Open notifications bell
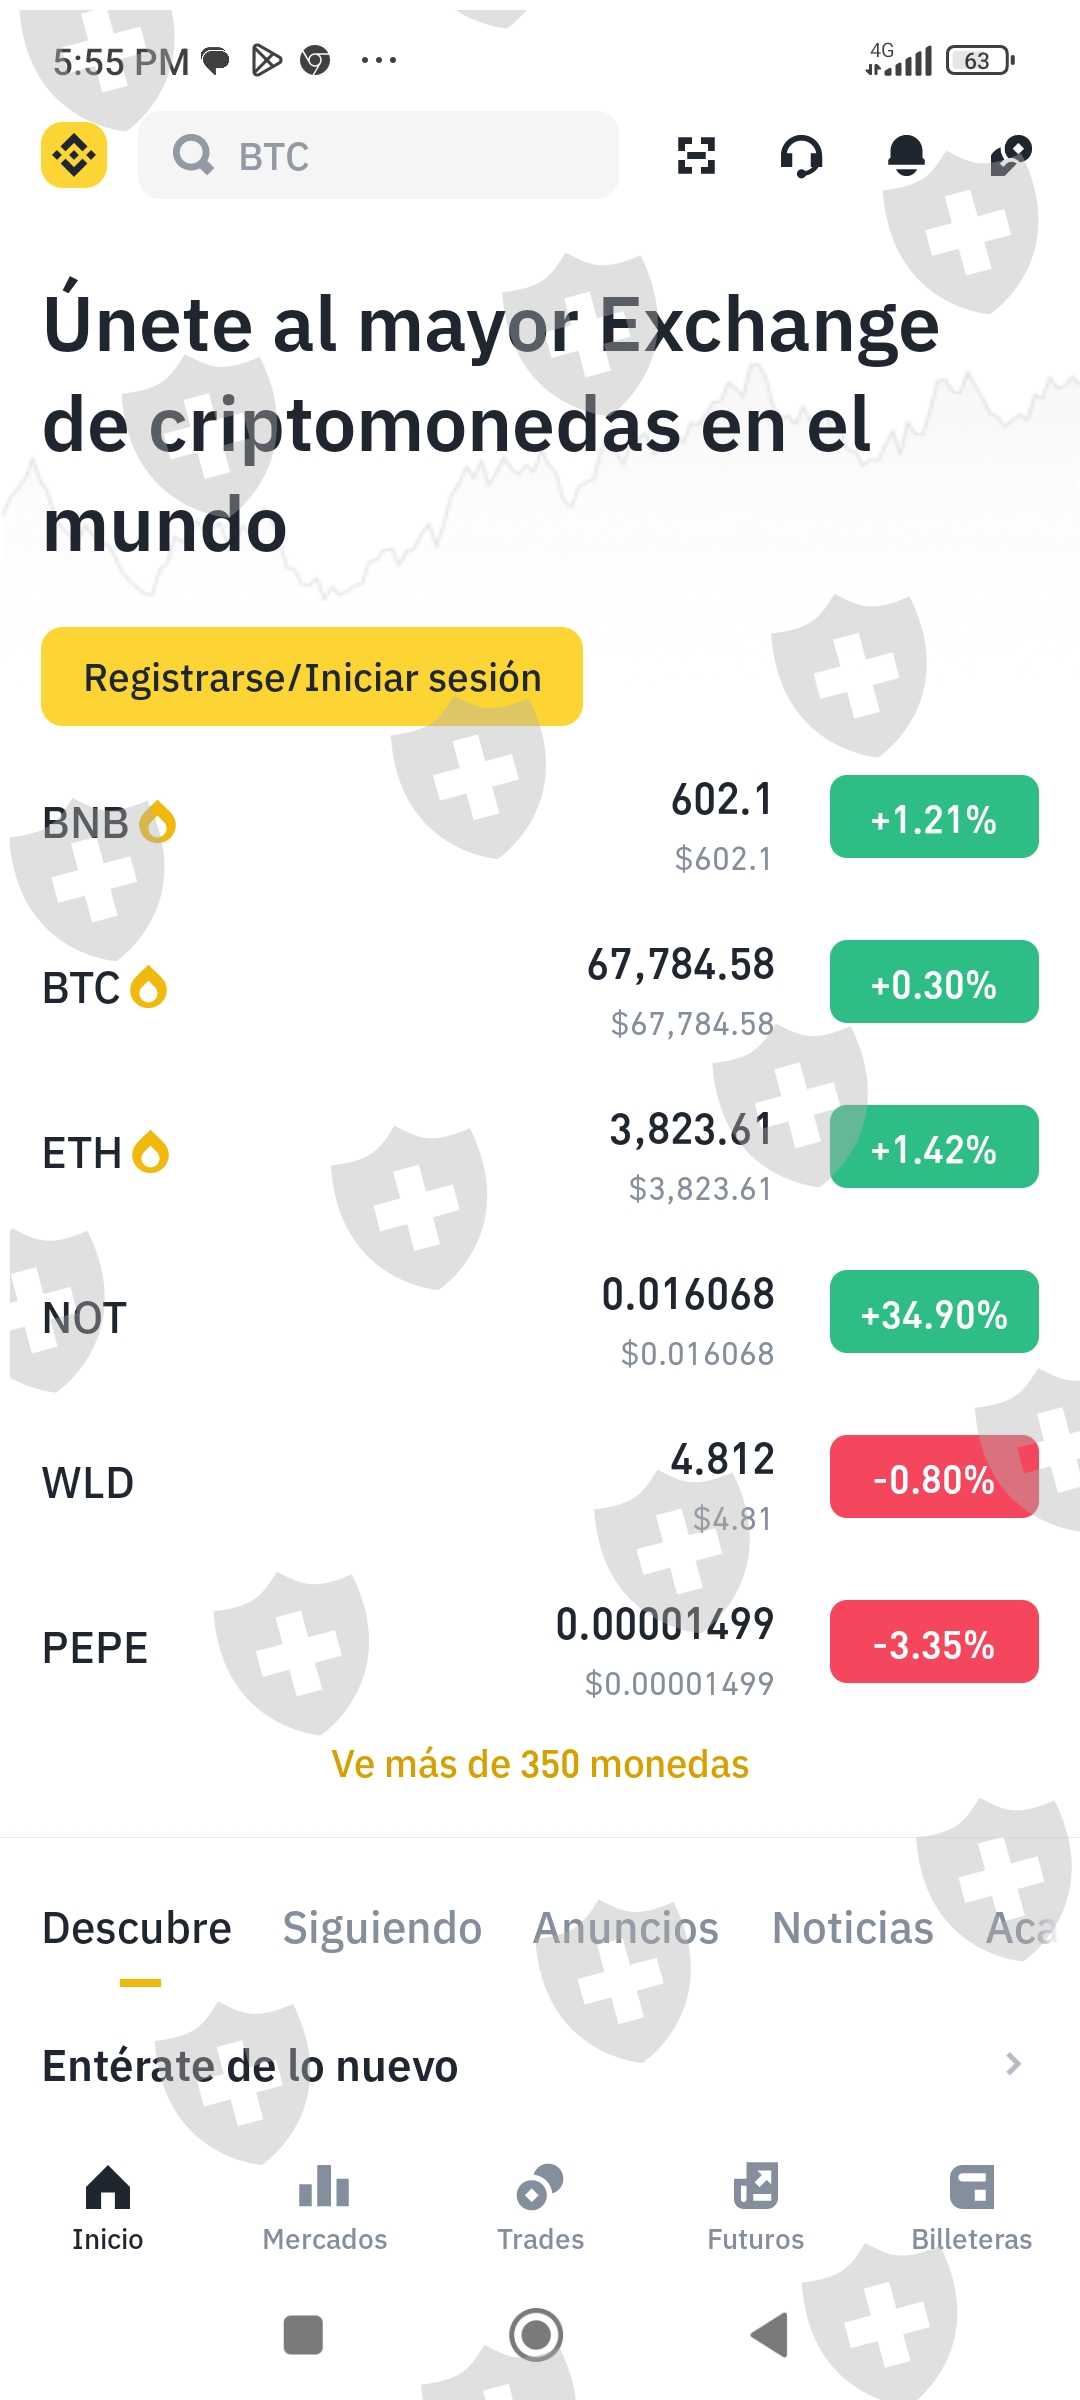1080x2400 pixels. pyautogui.click(x=906, y=156)
